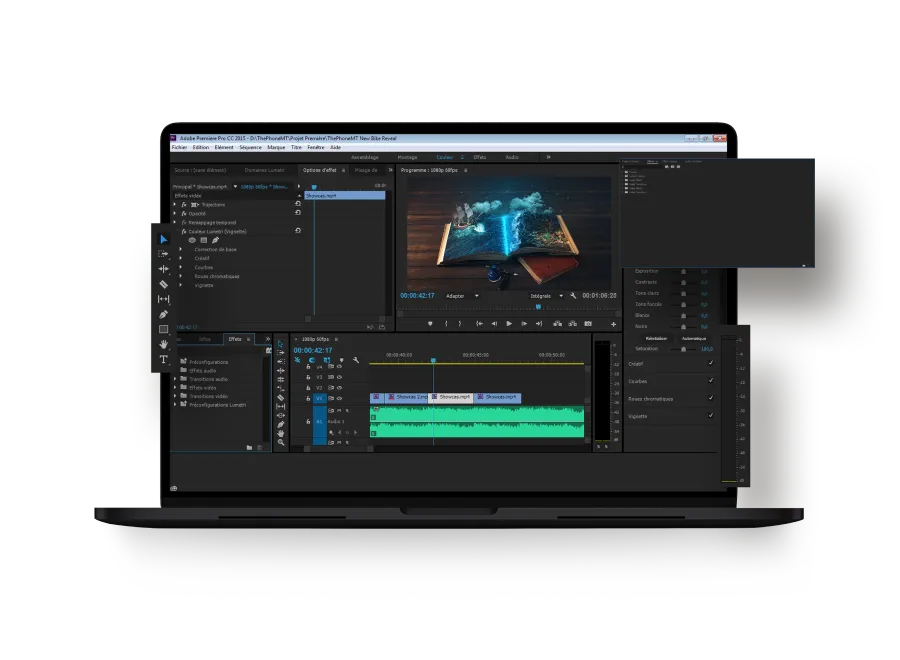900x660 pixels.
Task: Open the Fichier menu
Action: (x=180, y=147)
